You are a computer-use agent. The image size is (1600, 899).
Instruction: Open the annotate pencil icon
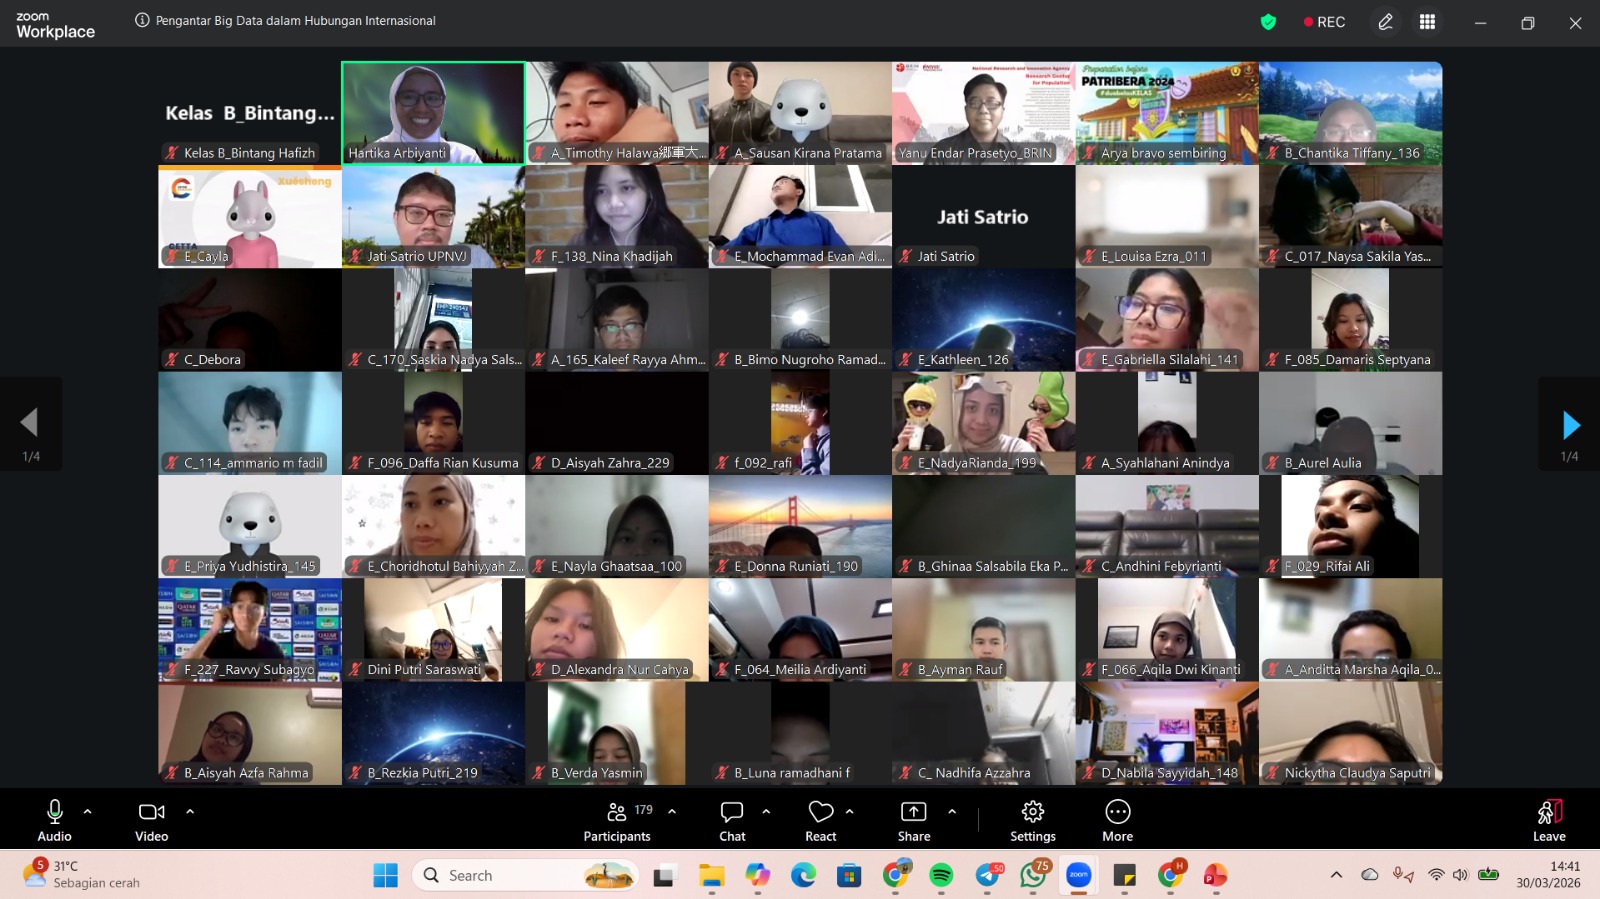pyautogui.click(x=1385, y=22)
